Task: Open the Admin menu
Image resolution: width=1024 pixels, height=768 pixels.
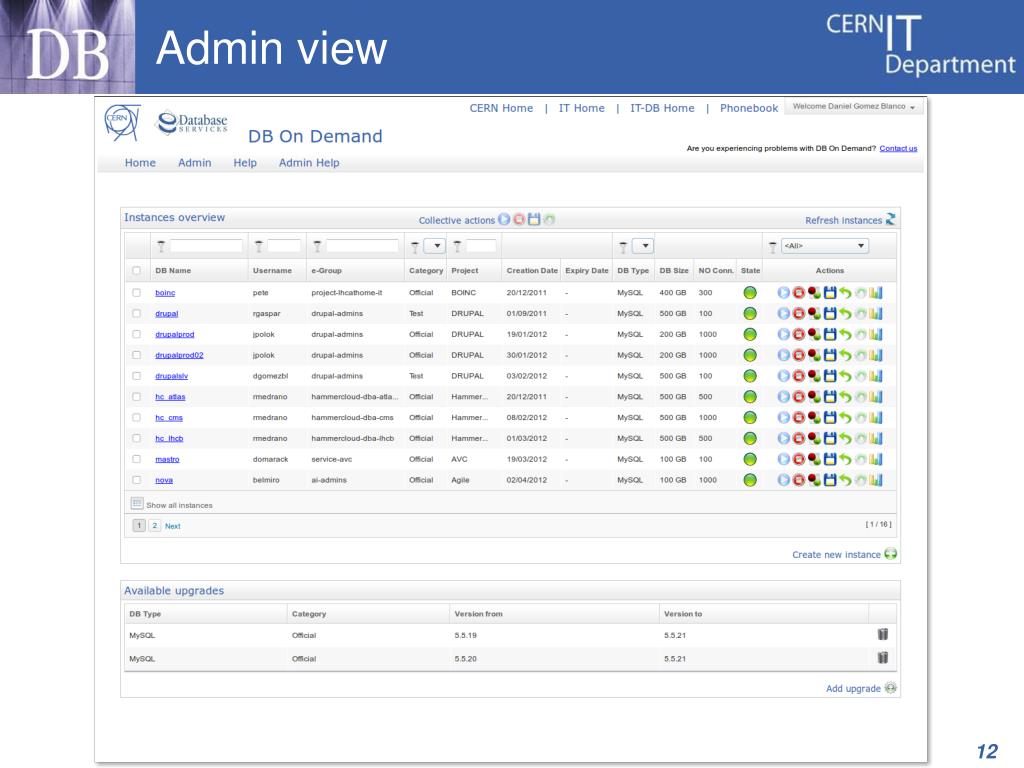Action: 195,163
